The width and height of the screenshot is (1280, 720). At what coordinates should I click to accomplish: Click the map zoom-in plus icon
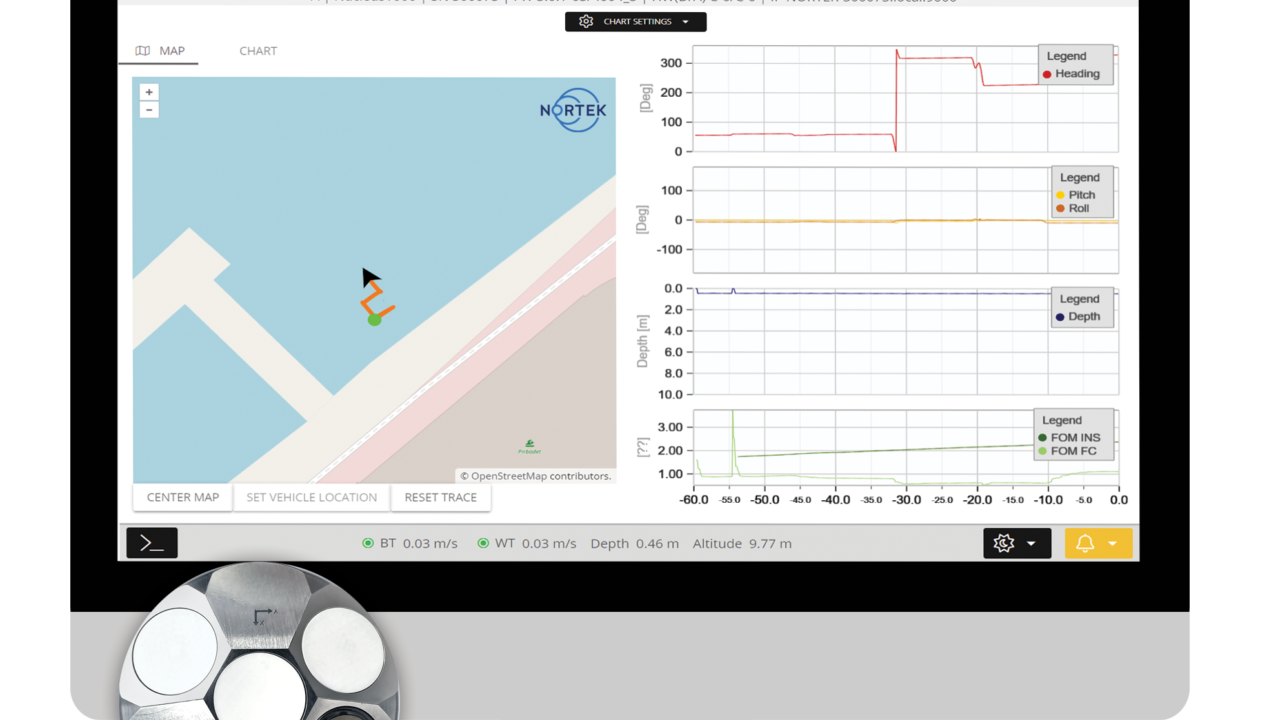click(148, 91)
